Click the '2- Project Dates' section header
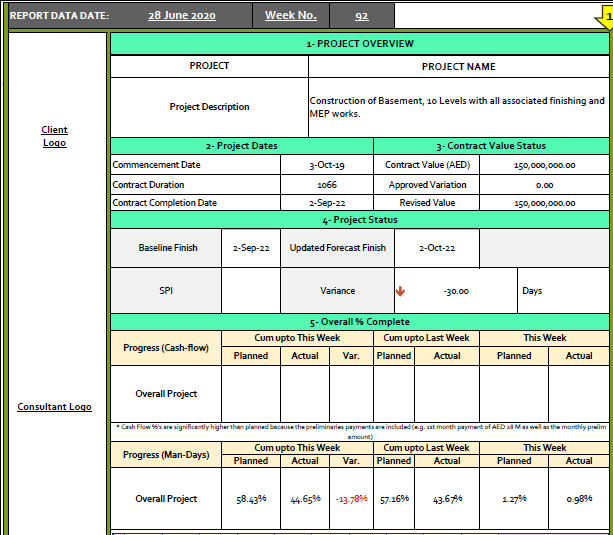The width and height of the screenshot is (613, 535). tap(242, 146)
